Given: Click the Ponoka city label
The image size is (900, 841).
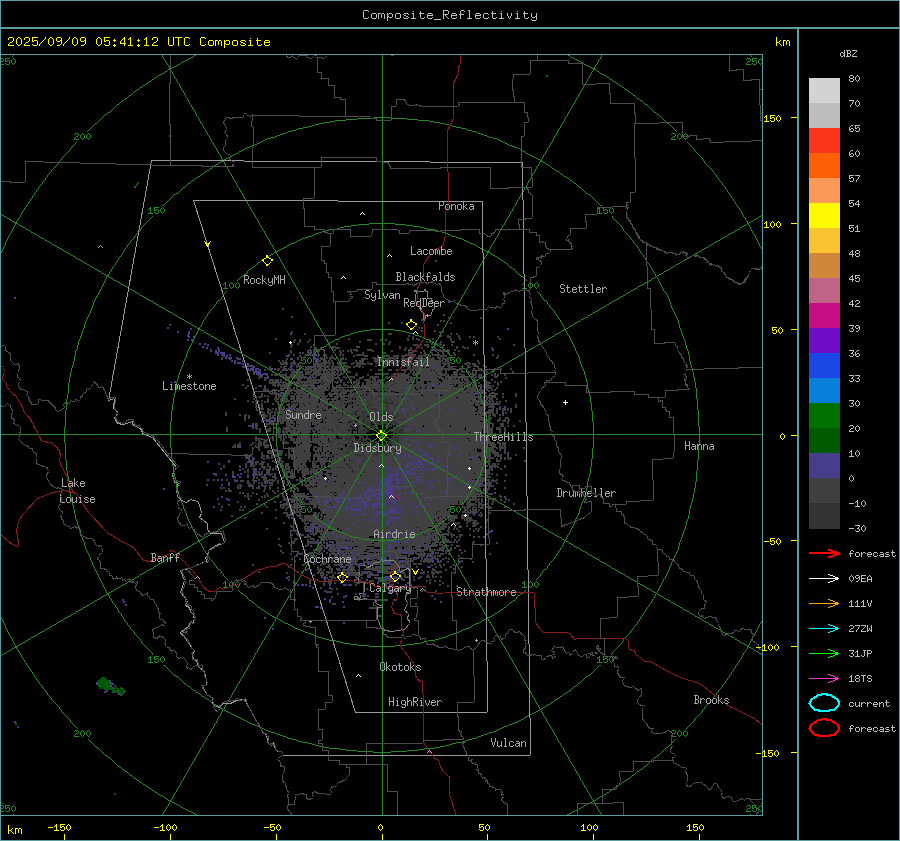Looking at the screenshot, I should pyautogui.click(x=456, y=206).
